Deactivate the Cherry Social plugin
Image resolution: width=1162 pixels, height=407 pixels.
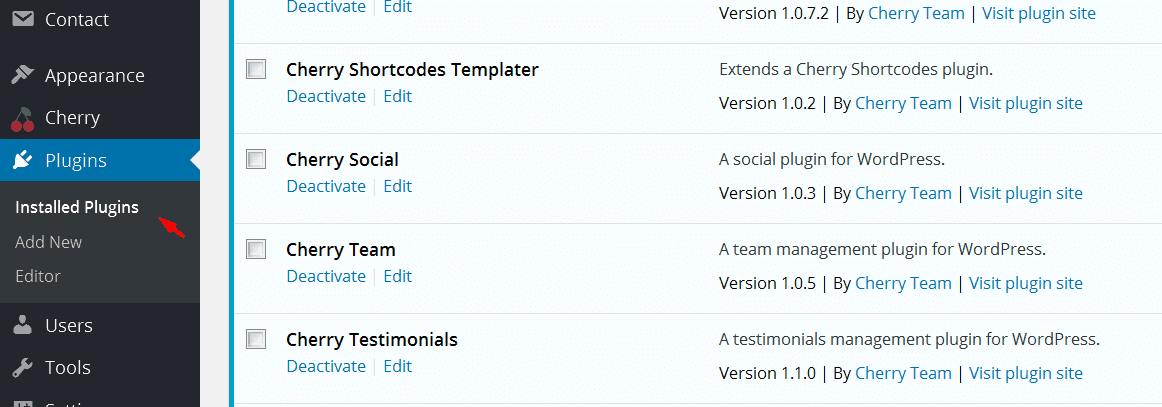tap(326, 186)
